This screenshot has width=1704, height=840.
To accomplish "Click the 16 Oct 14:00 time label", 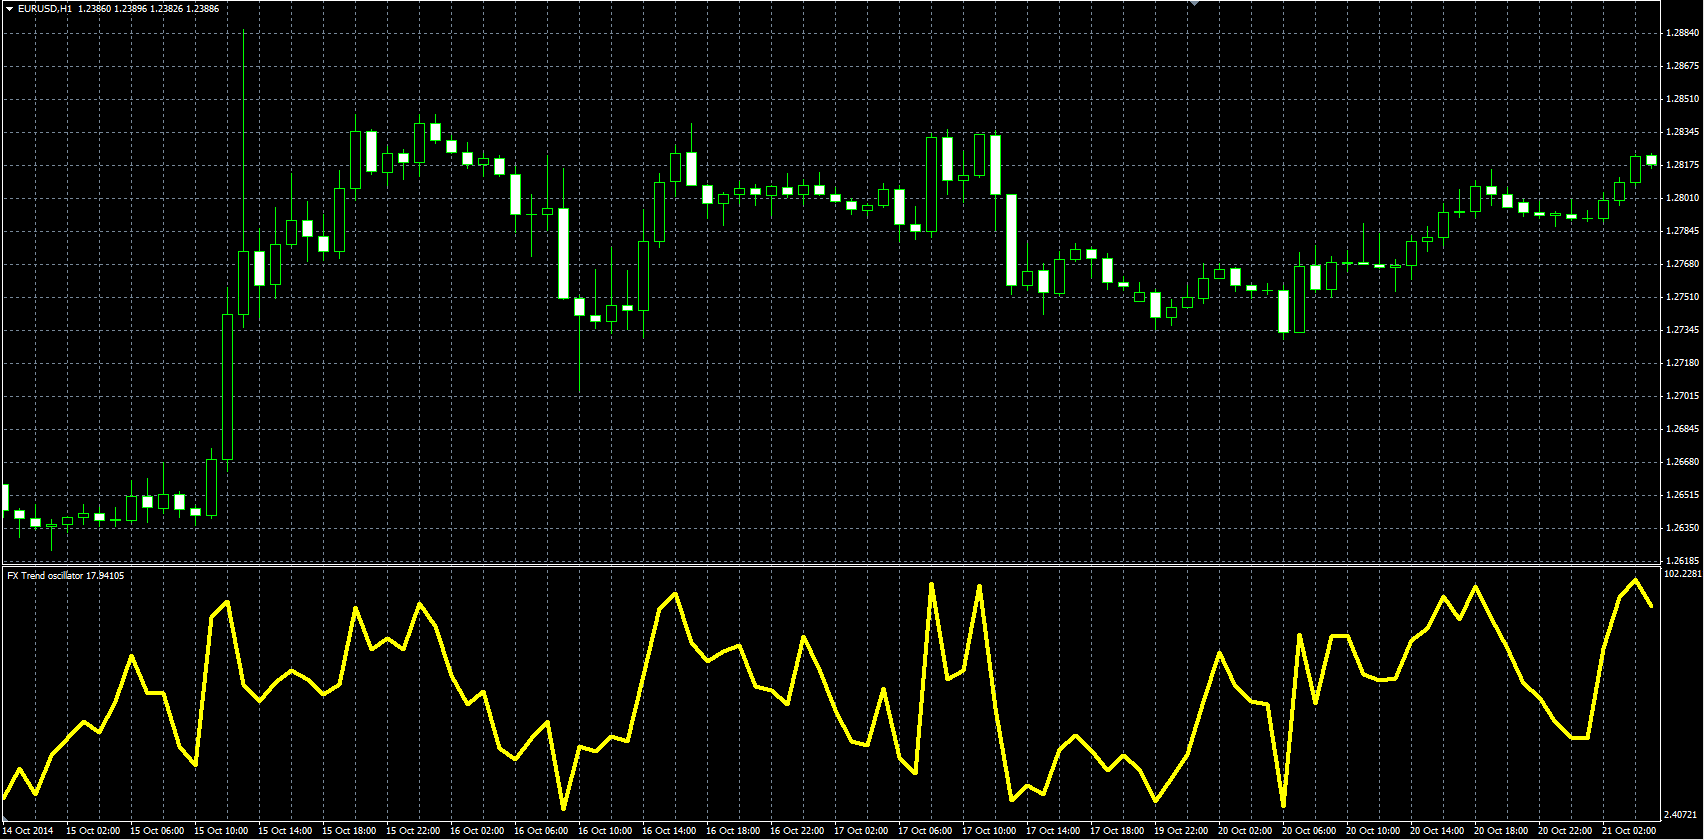I will [669, 830].
